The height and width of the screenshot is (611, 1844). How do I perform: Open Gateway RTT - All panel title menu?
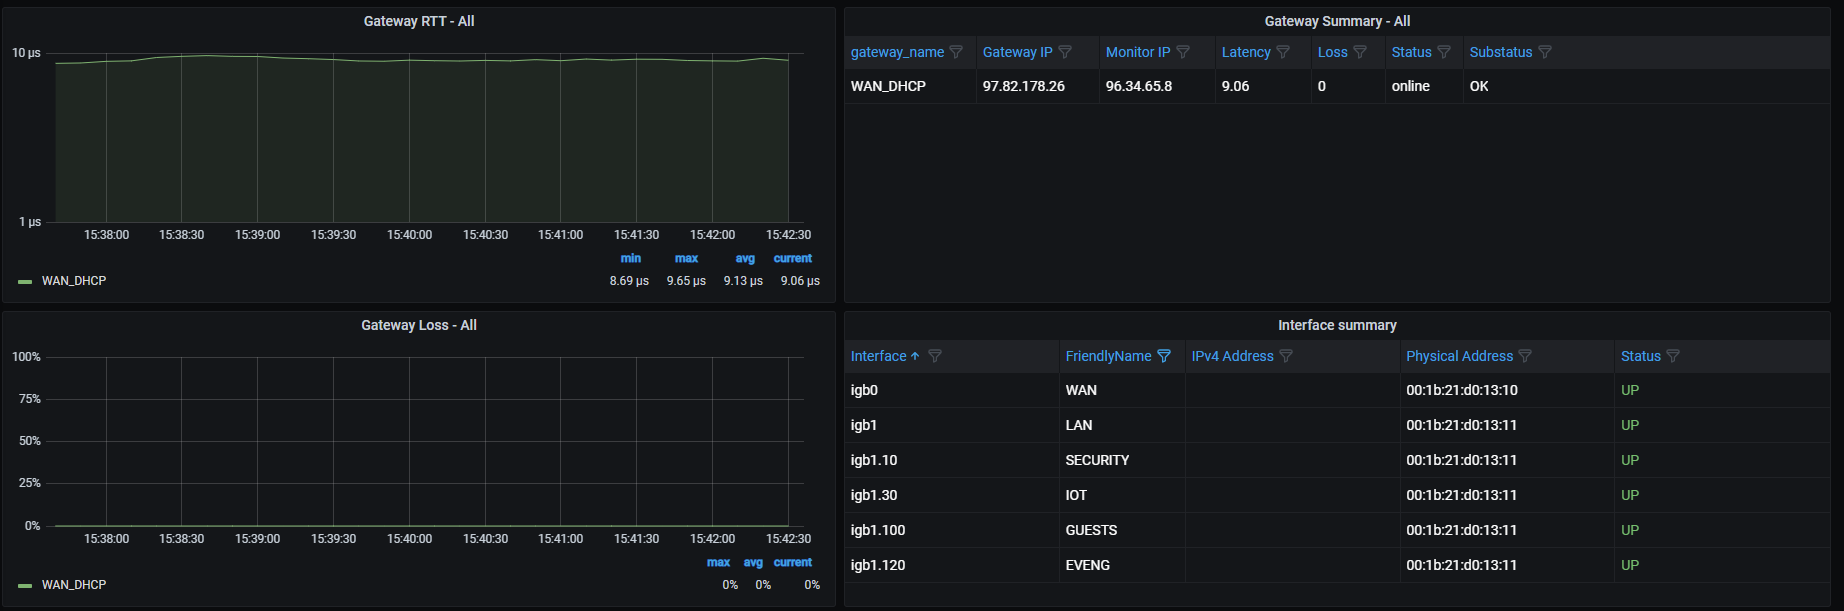418,21
